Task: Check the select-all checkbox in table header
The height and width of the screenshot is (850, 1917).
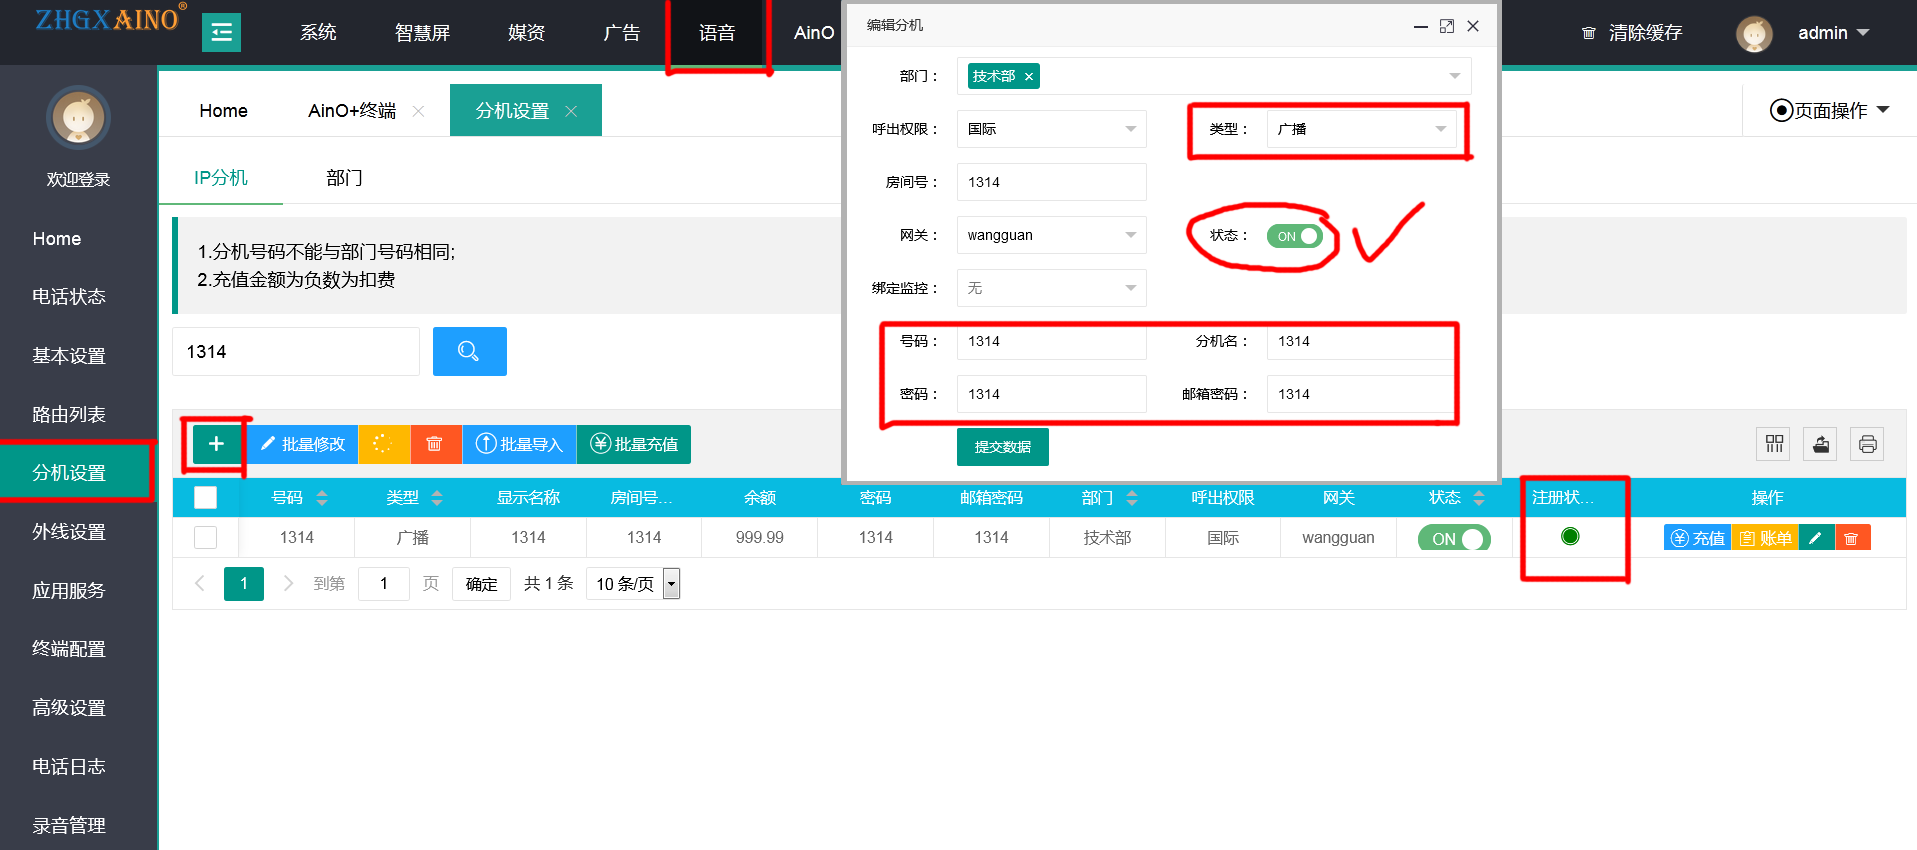Action: [x=205, y=497]
